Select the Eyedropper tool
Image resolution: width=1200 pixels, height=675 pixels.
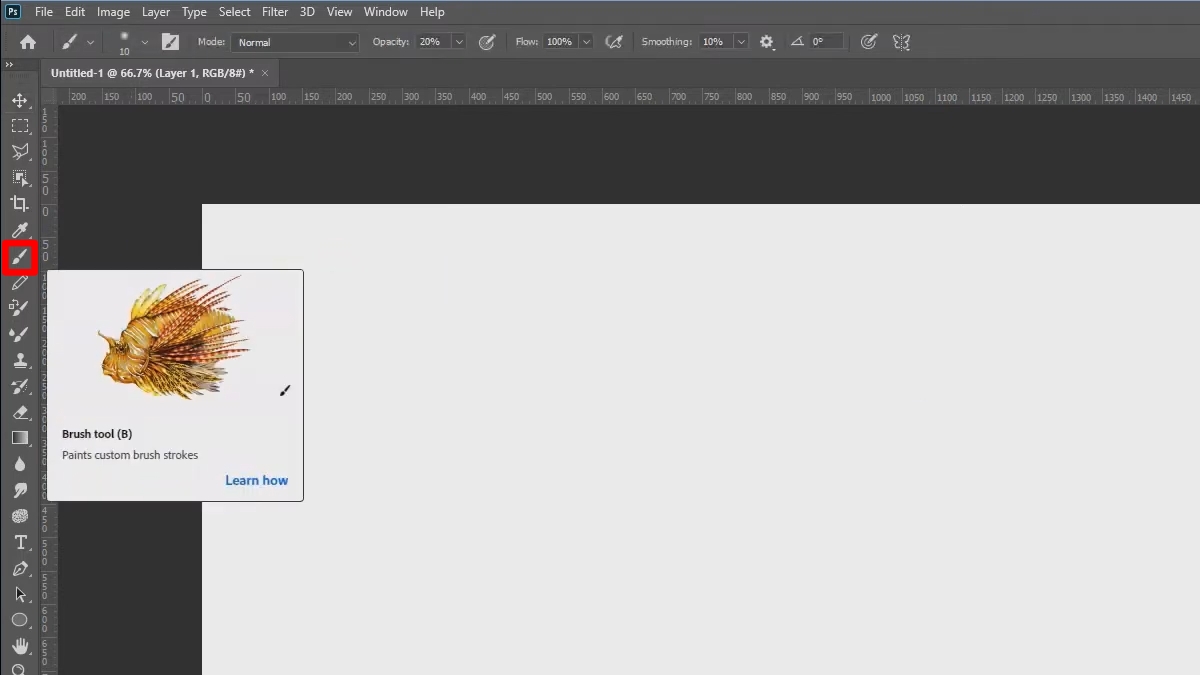pyautogui.click(x=20, y=232)
